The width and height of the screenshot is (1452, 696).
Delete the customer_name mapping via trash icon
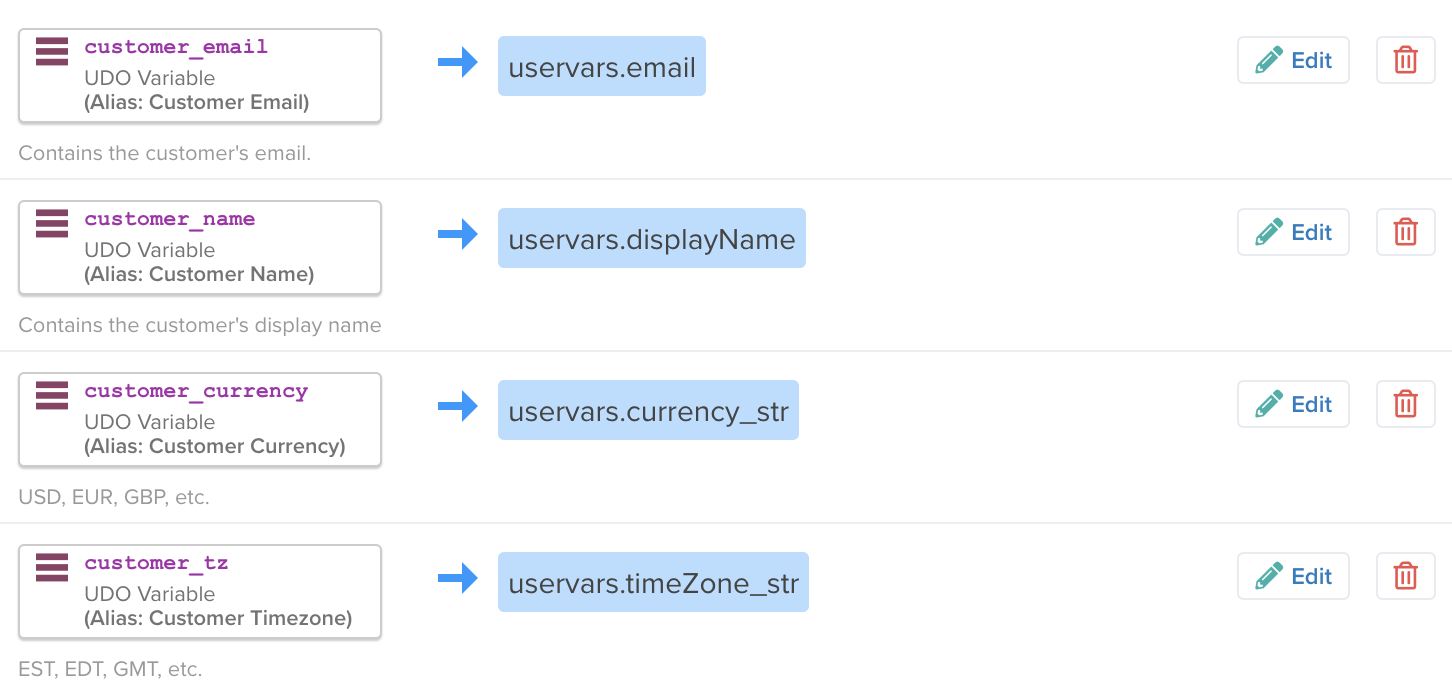pos(1406,232)
